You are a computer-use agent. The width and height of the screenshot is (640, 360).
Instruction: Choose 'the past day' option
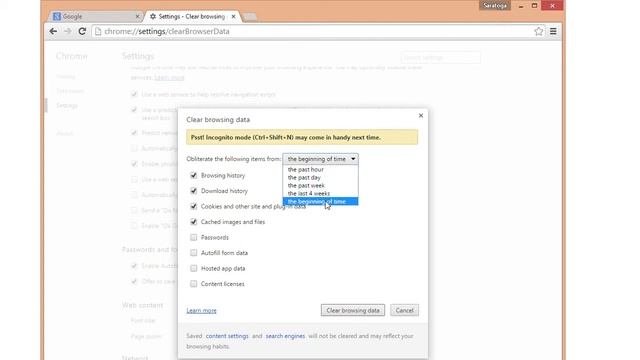(x=320, y=178)
